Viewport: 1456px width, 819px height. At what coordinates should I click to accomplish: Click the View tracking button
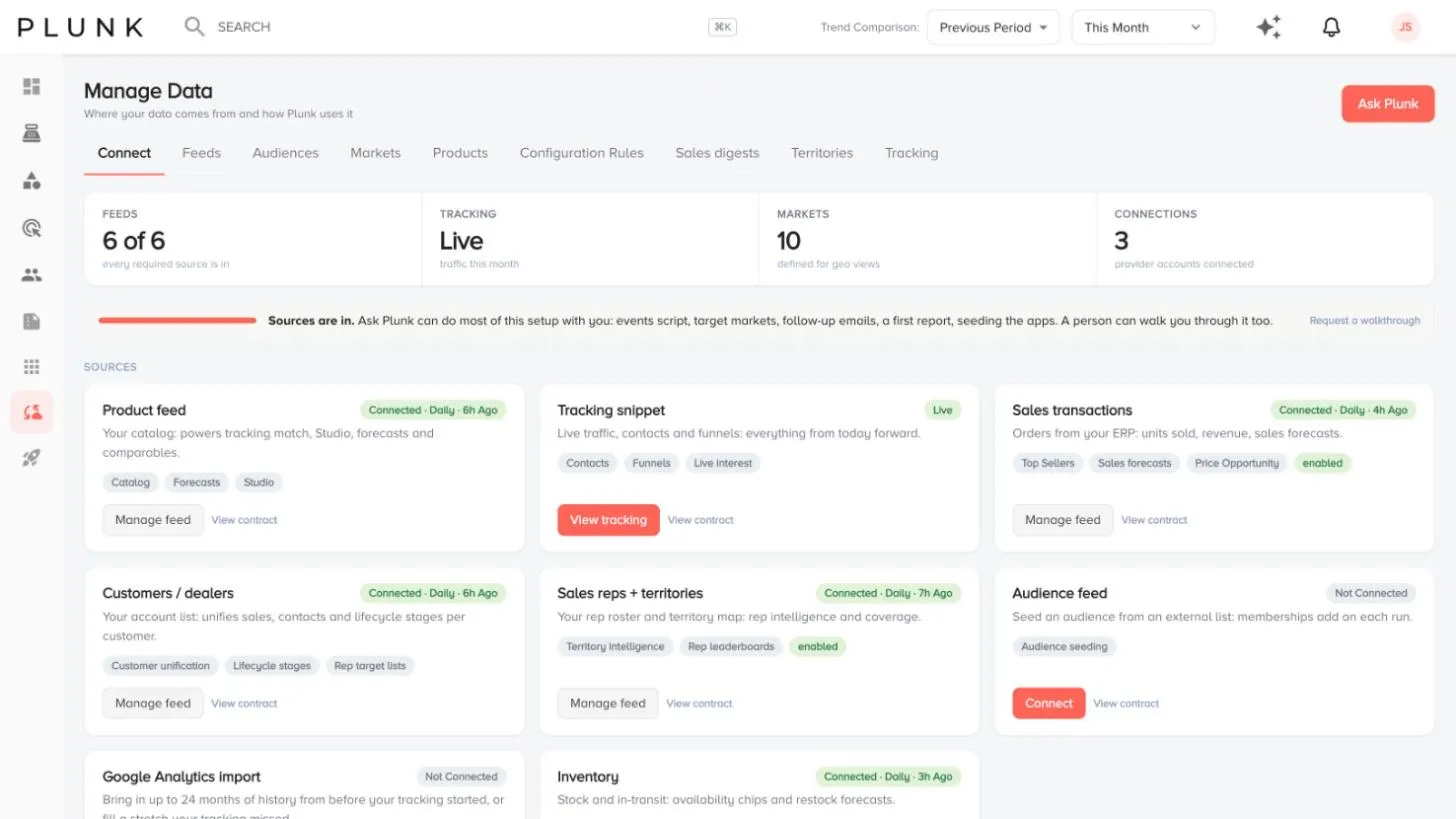(608, 520)
